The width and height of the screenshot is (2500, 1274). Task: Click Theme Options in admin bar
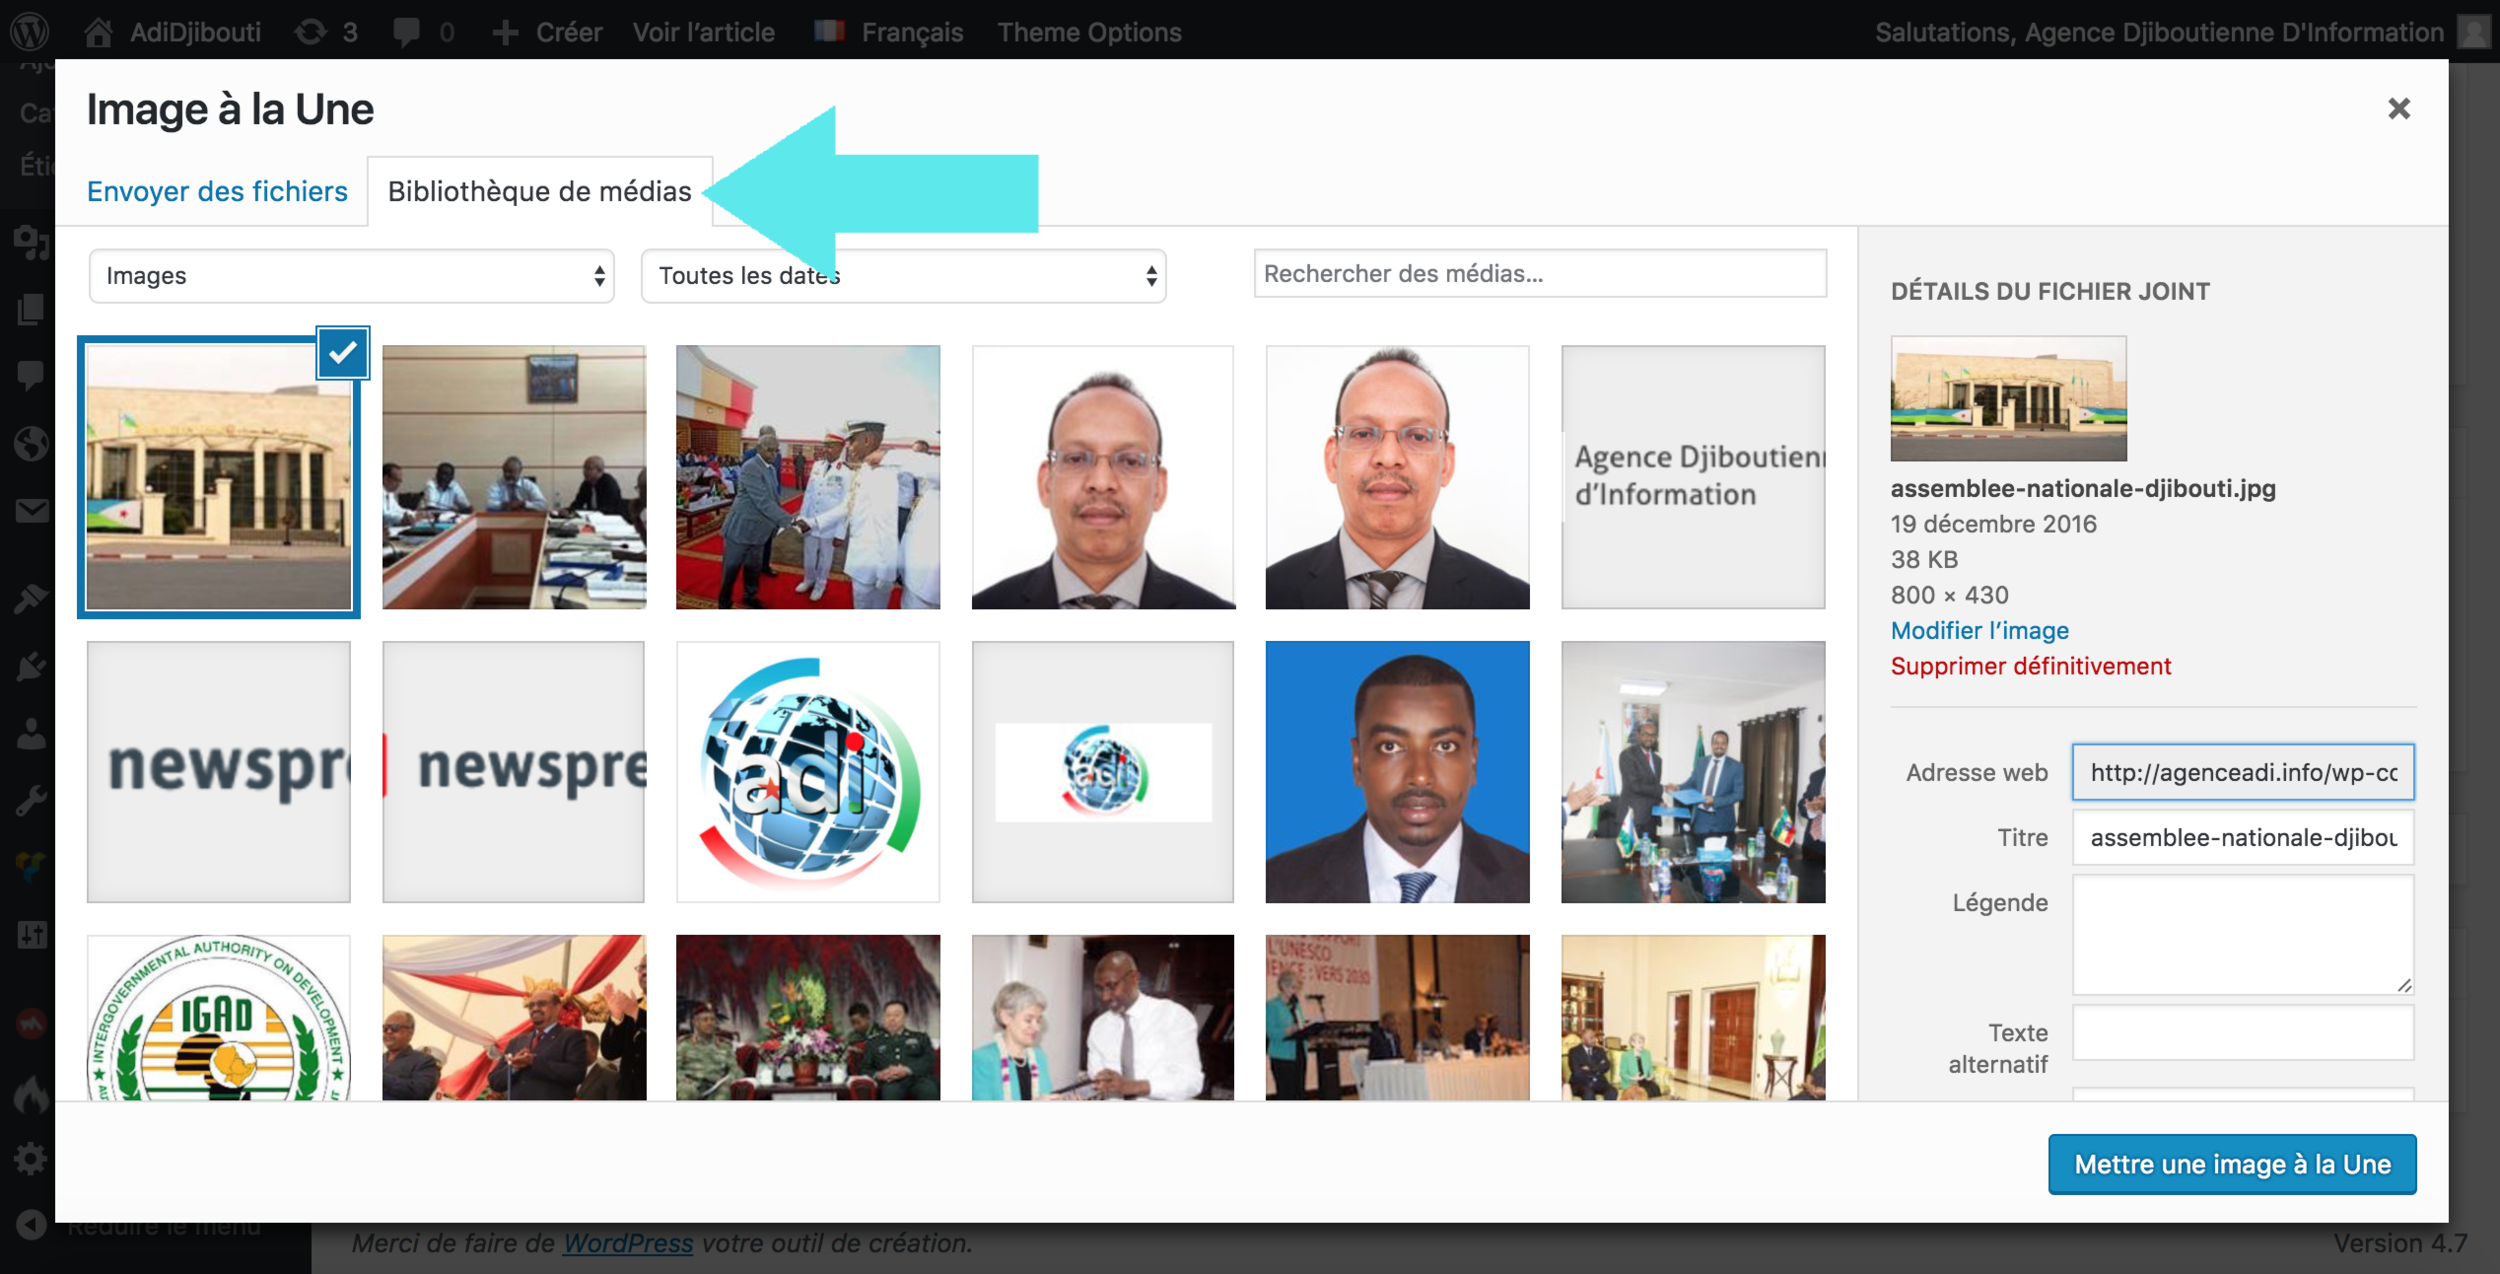pos(1089,32)
